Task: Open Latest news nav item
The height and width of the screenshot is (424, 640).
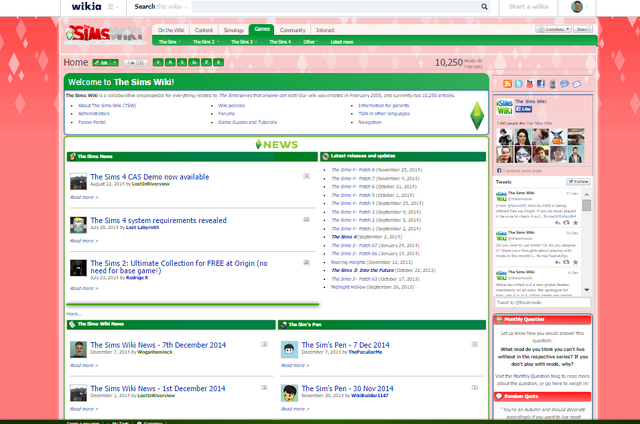Action: click(342, 42)
